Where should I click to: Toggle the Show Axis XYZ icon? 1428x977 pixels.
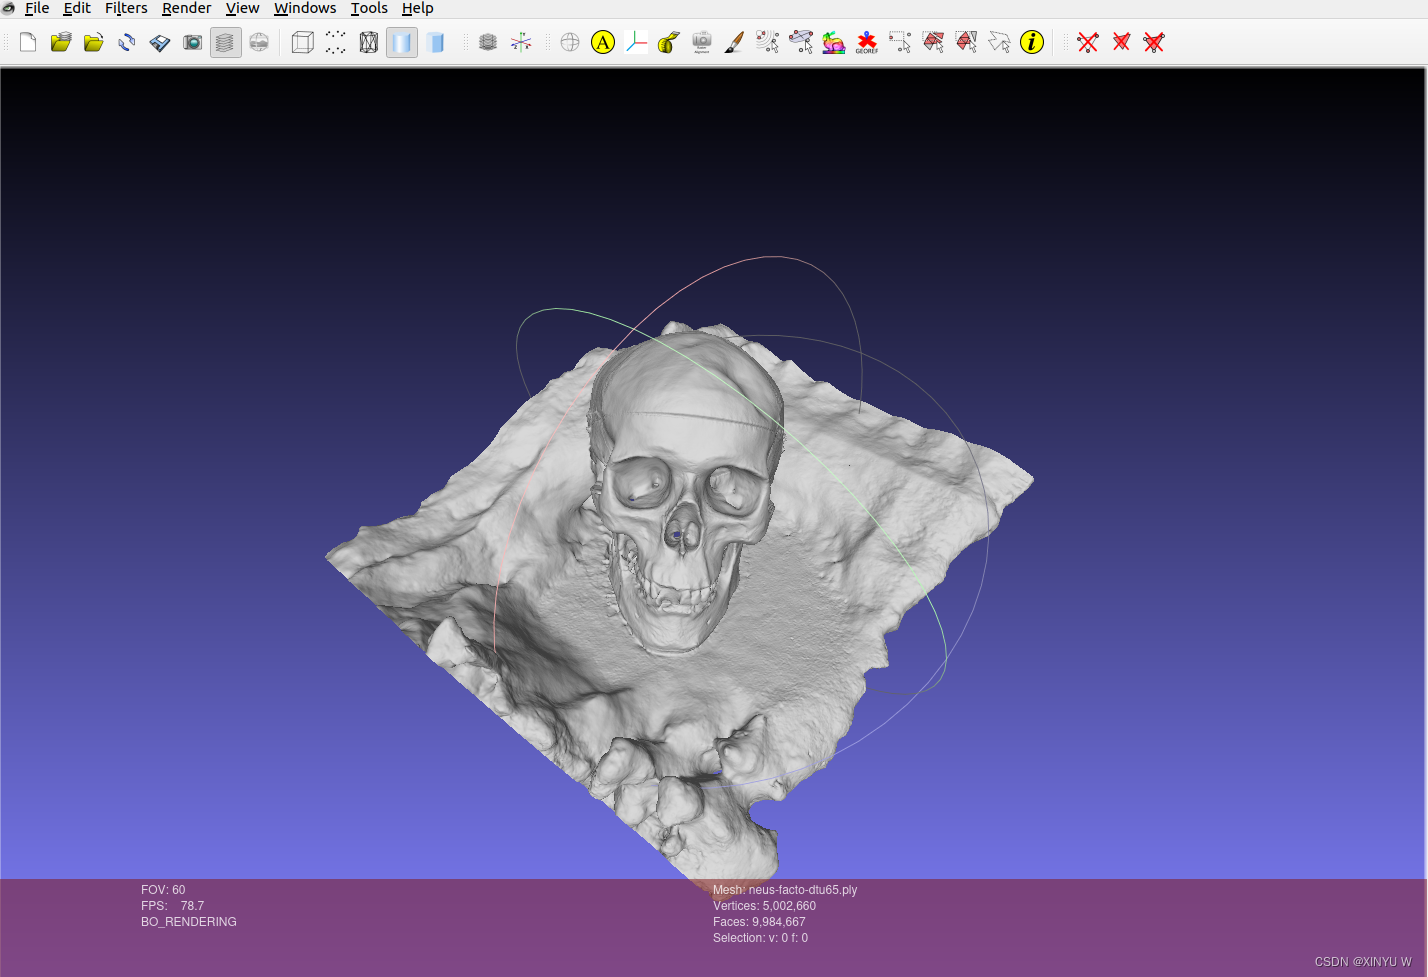(521, 42)
